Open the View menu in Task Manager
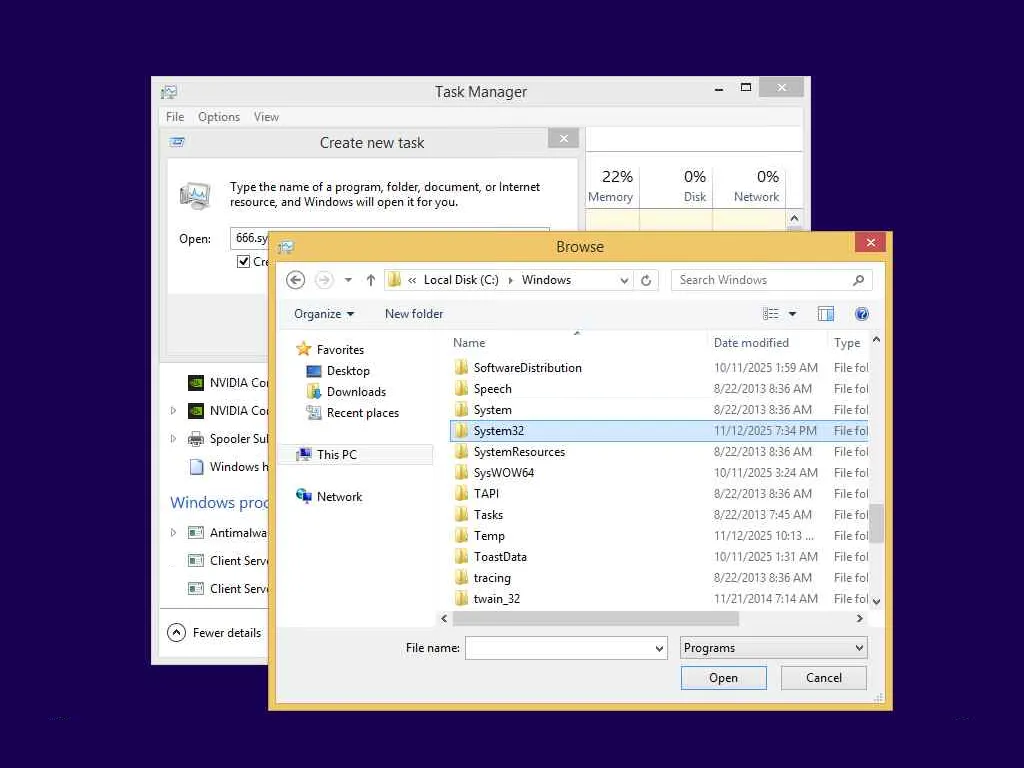1024x768 pixels. [266, 117]
